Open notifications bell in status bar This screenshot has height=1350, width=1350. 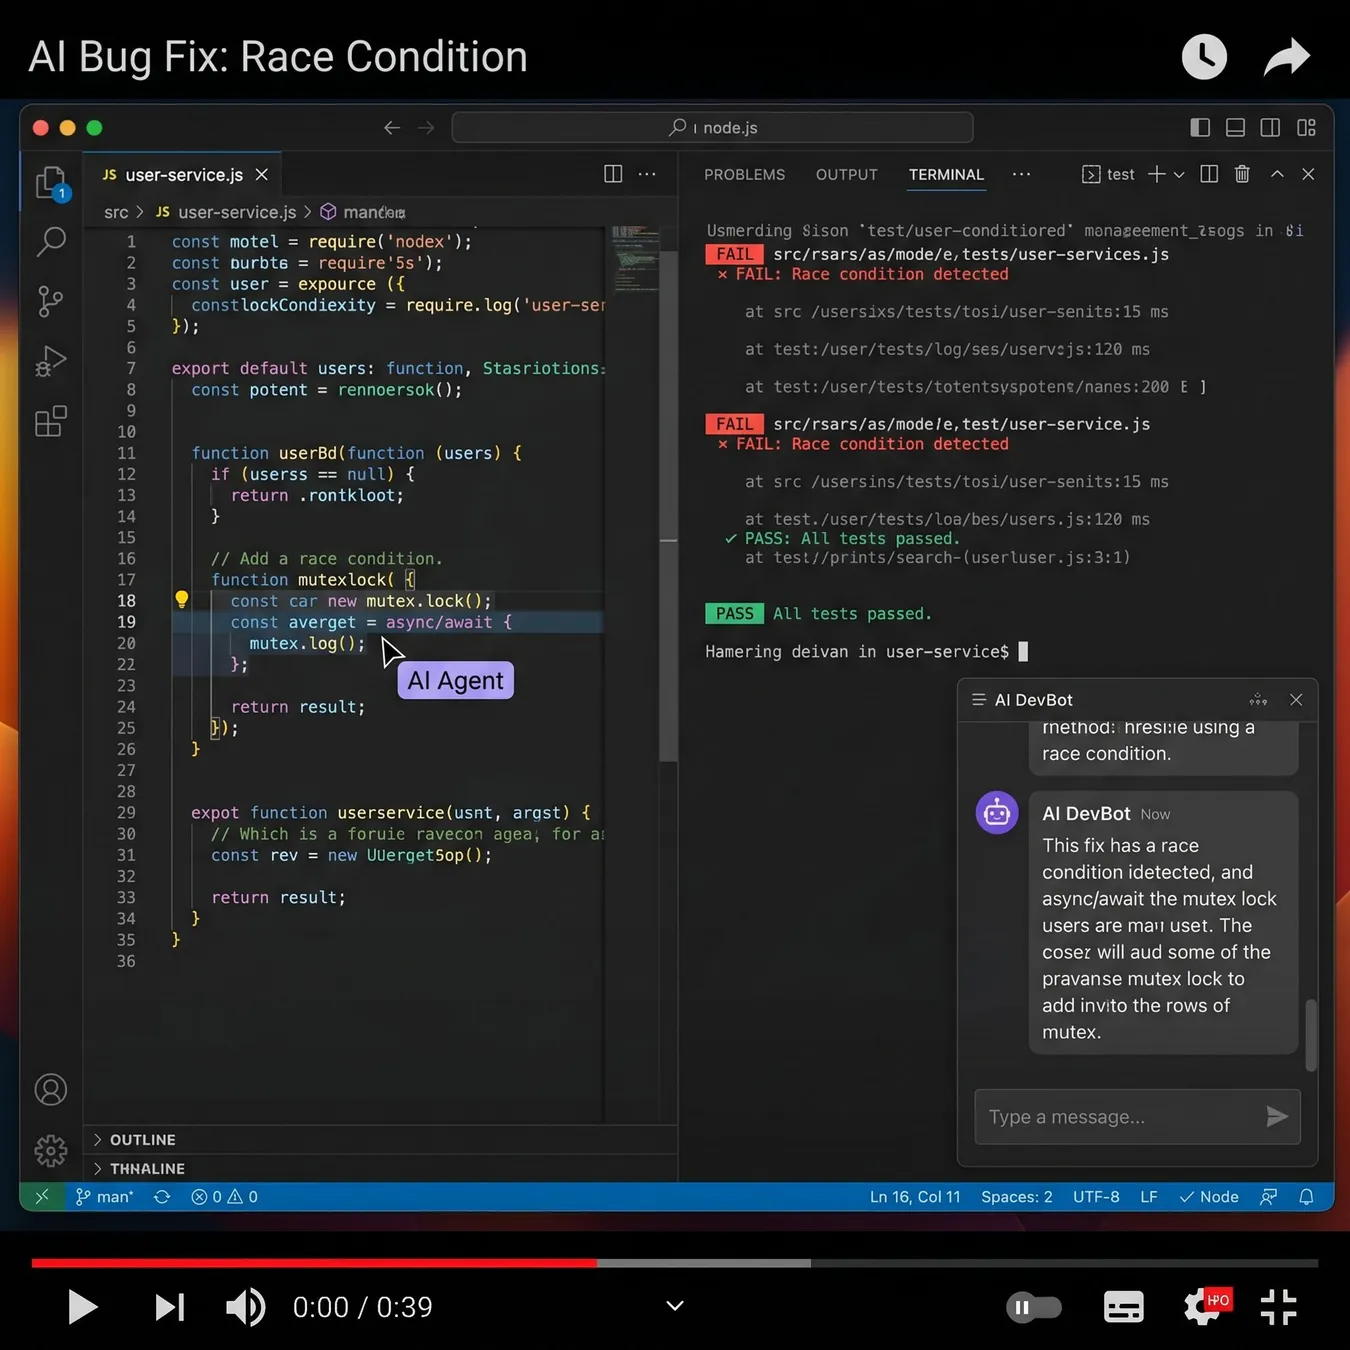[1306, 1197]
